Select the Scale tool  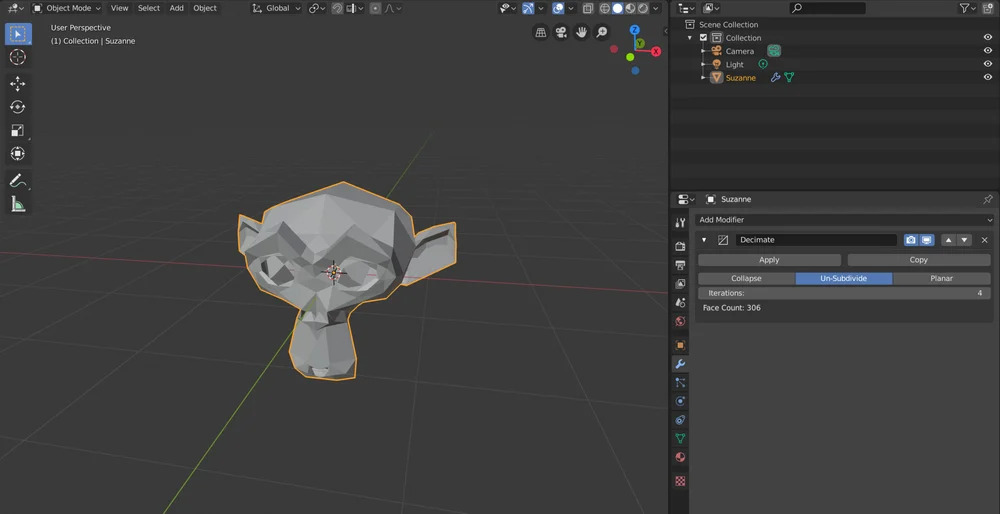click(18, 130)
